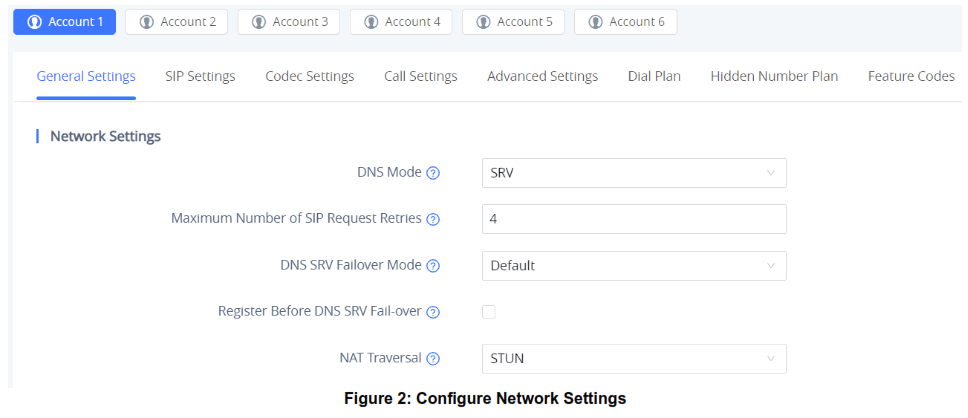Viewport: 968px width, 418px height.
Task: Click the chevron arrow of NAT Traversal field
Action: [770, 359]
